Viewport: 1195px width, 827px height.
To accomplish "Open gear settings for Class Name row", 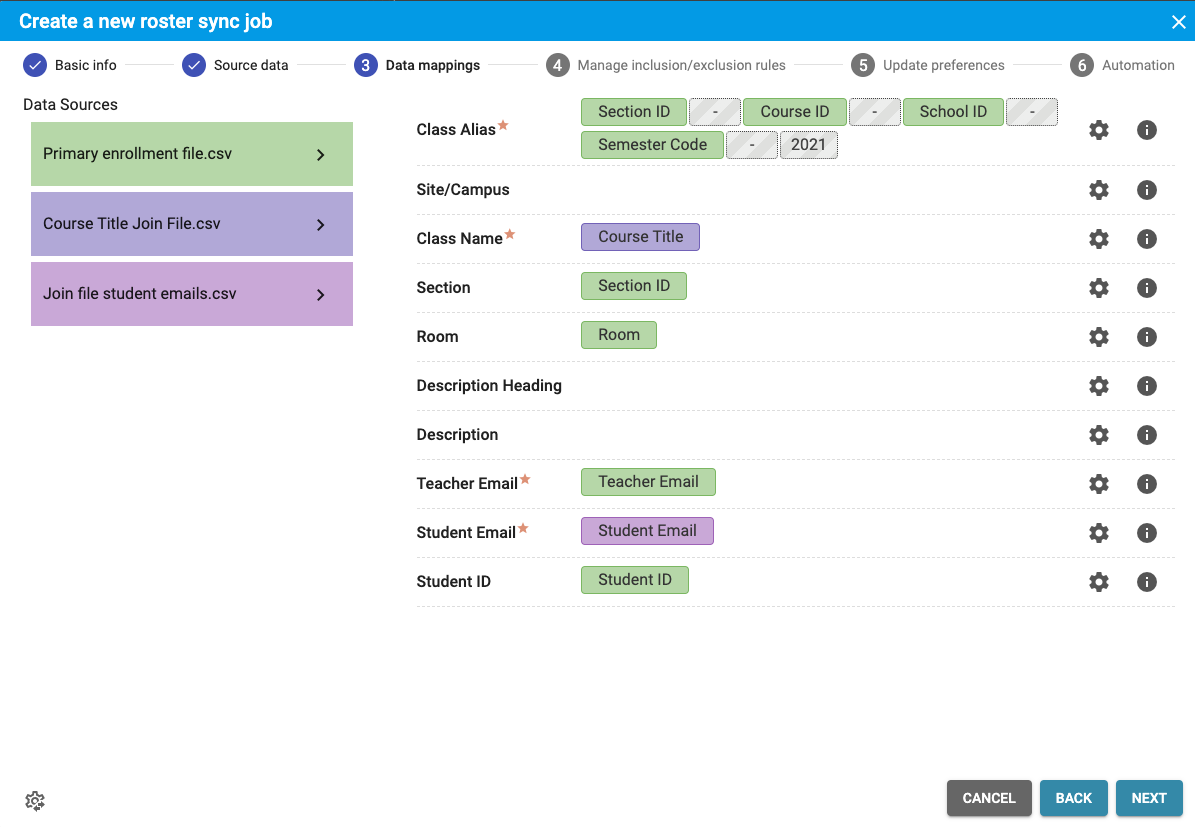I will tap(1098, 239).
